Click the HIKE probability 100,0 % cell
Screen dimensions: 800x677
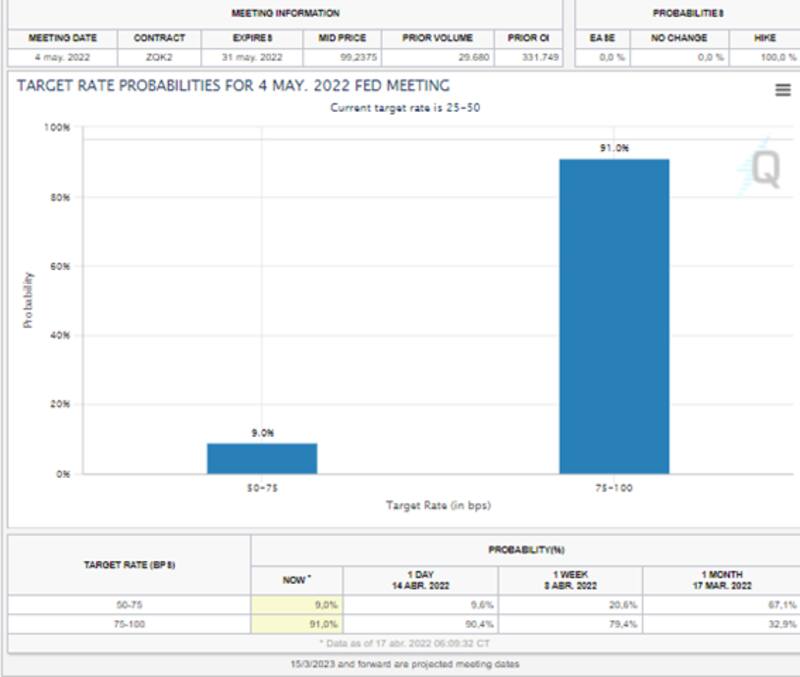coord(777,57)
